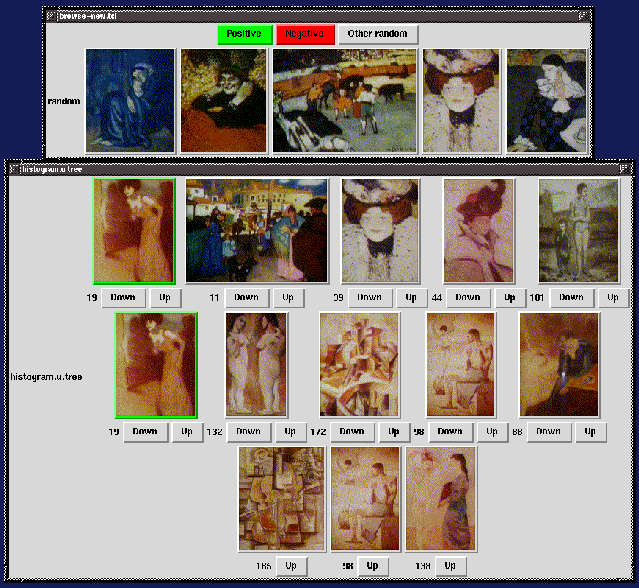Viewport: 639px width, 588px height.
Task: Click the Down button for image 132
Action: [249, 432]
